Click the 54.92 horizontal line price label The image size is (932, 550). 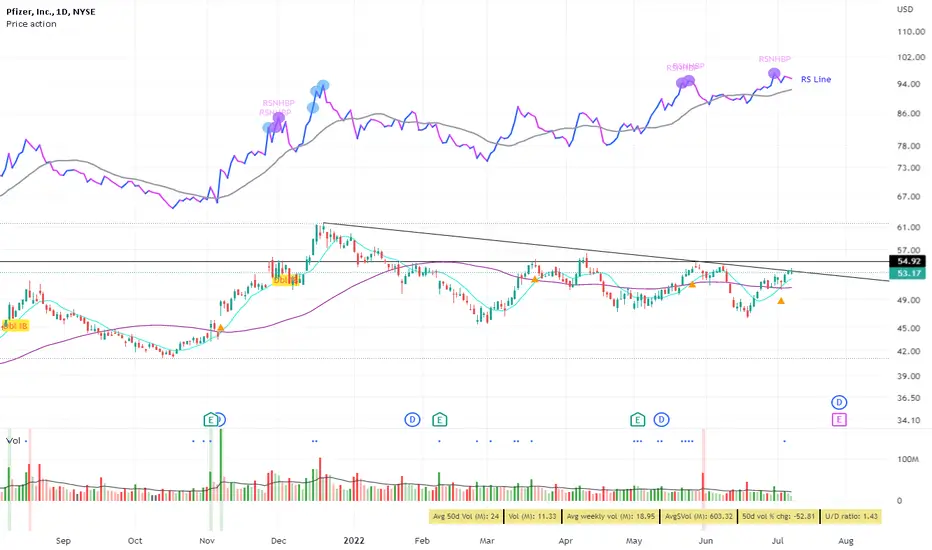click(x=909, y=261)
